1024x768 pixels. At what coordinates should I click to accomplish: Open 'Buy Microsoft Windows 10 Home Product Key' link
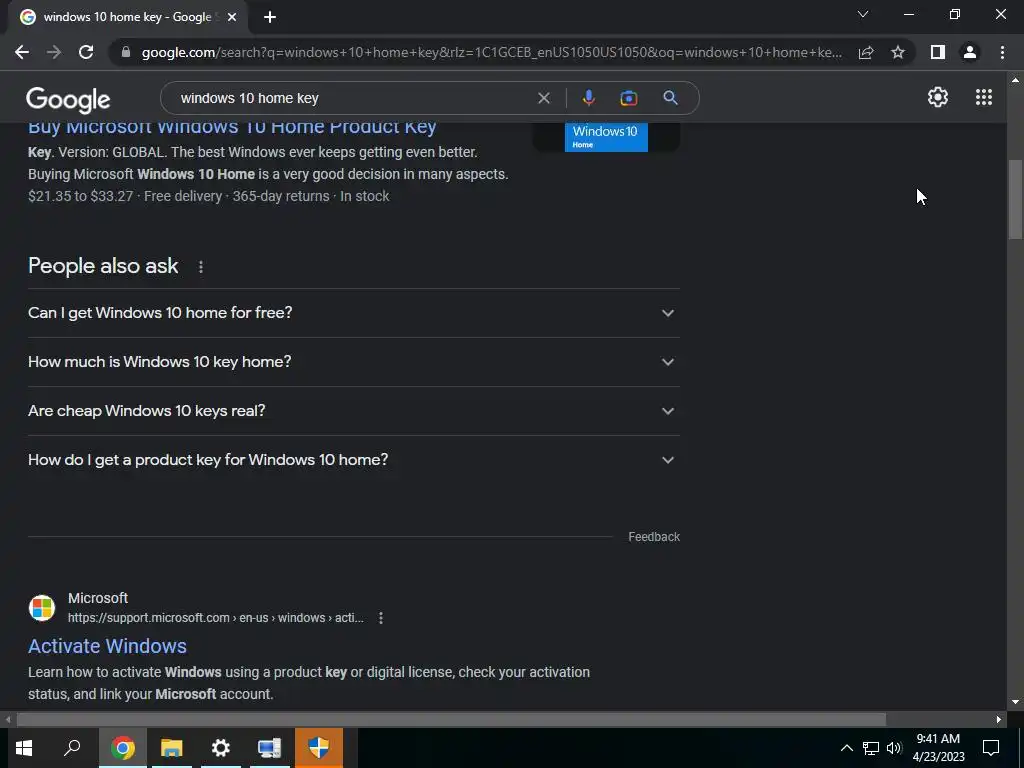[x=232, y=127]
